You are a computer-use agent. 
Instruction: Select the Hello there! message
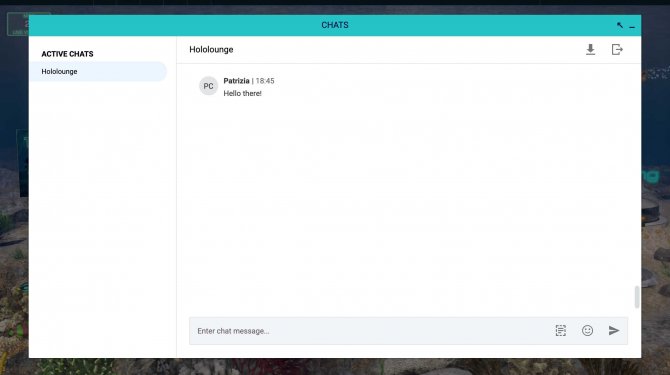[x=242, y=93]
